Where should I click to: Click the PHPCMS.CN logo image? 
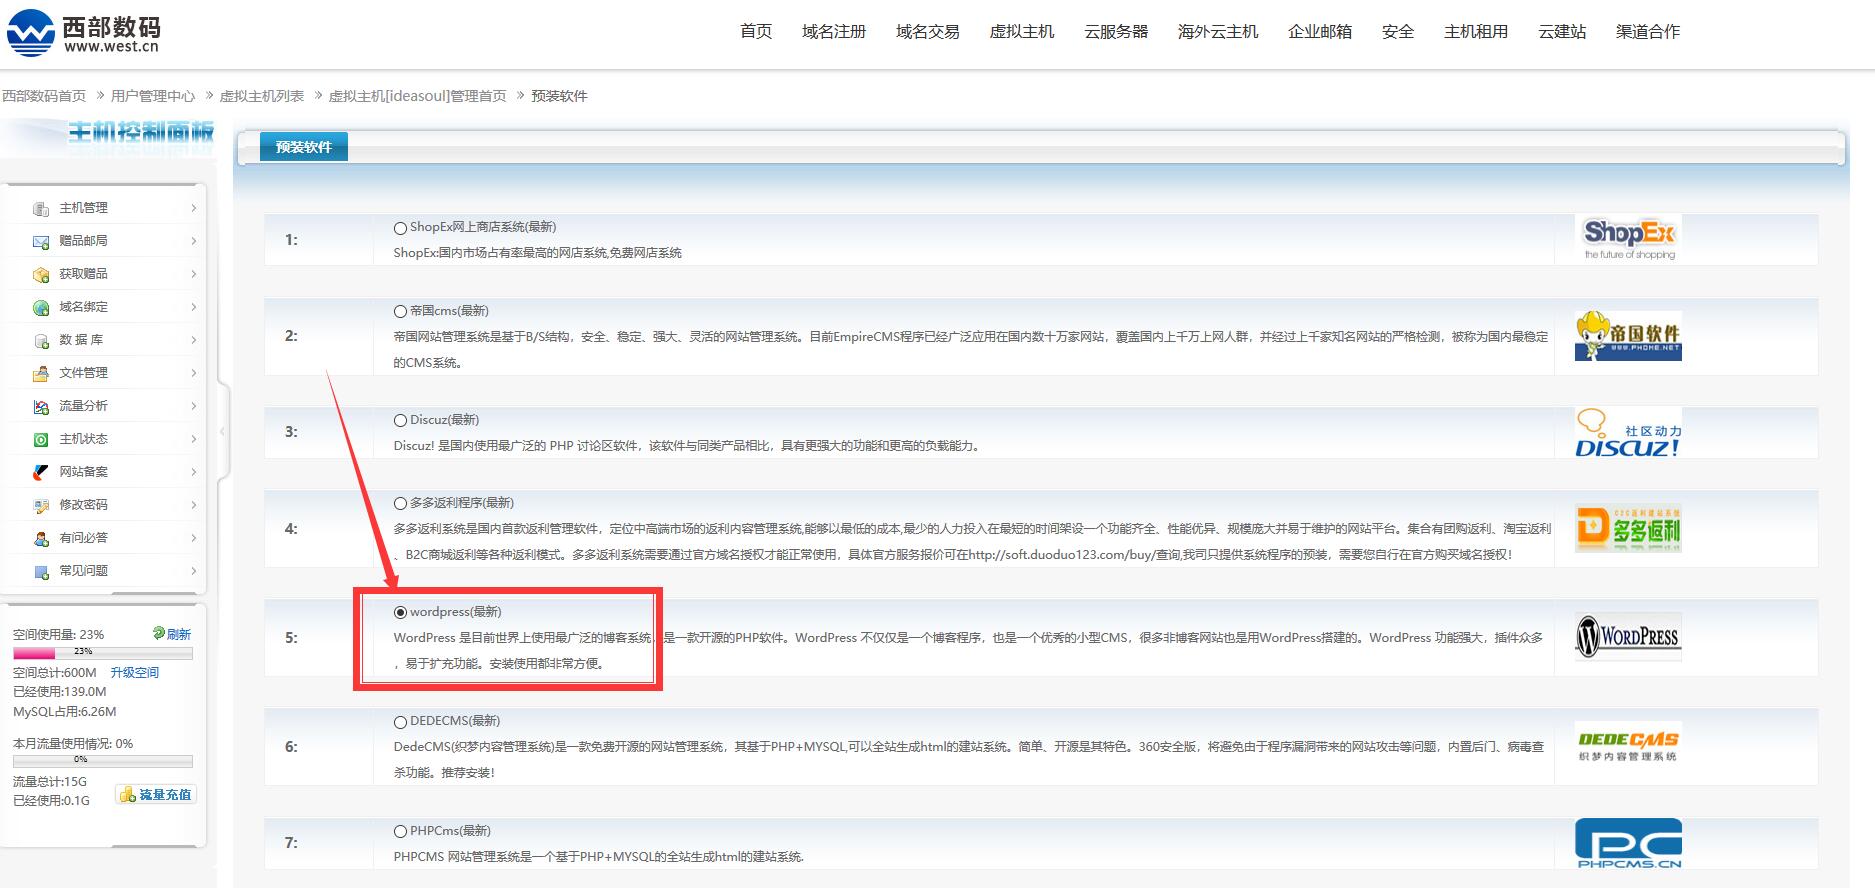(1628, 843)
